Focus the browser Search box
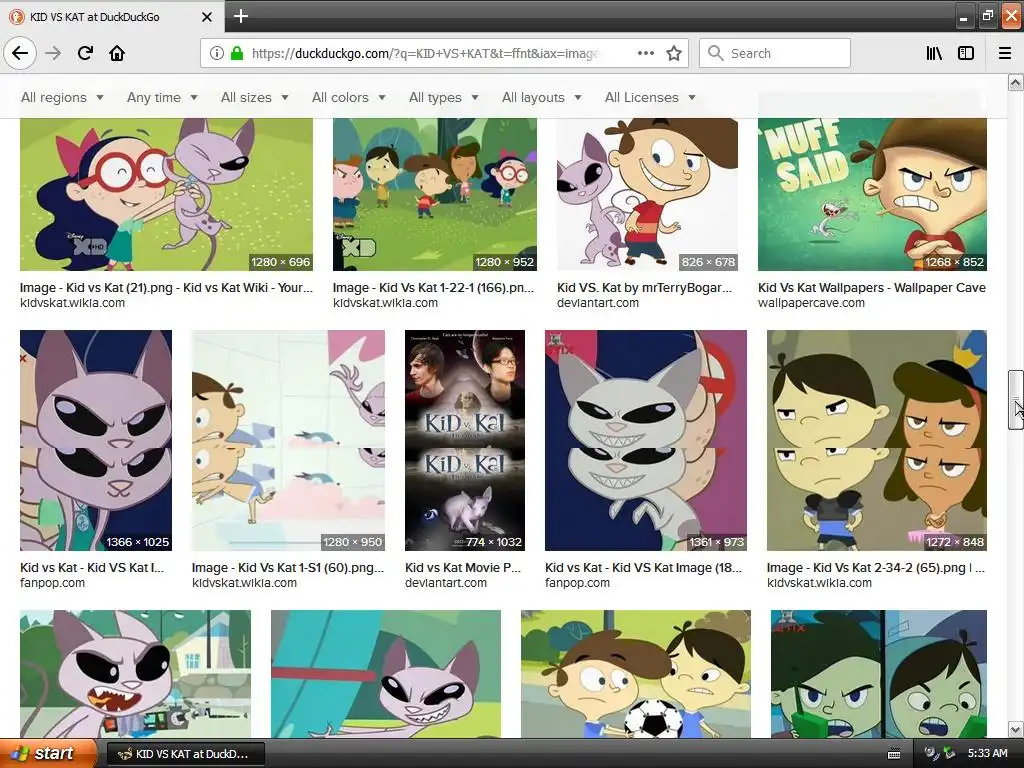 point(775,53)
